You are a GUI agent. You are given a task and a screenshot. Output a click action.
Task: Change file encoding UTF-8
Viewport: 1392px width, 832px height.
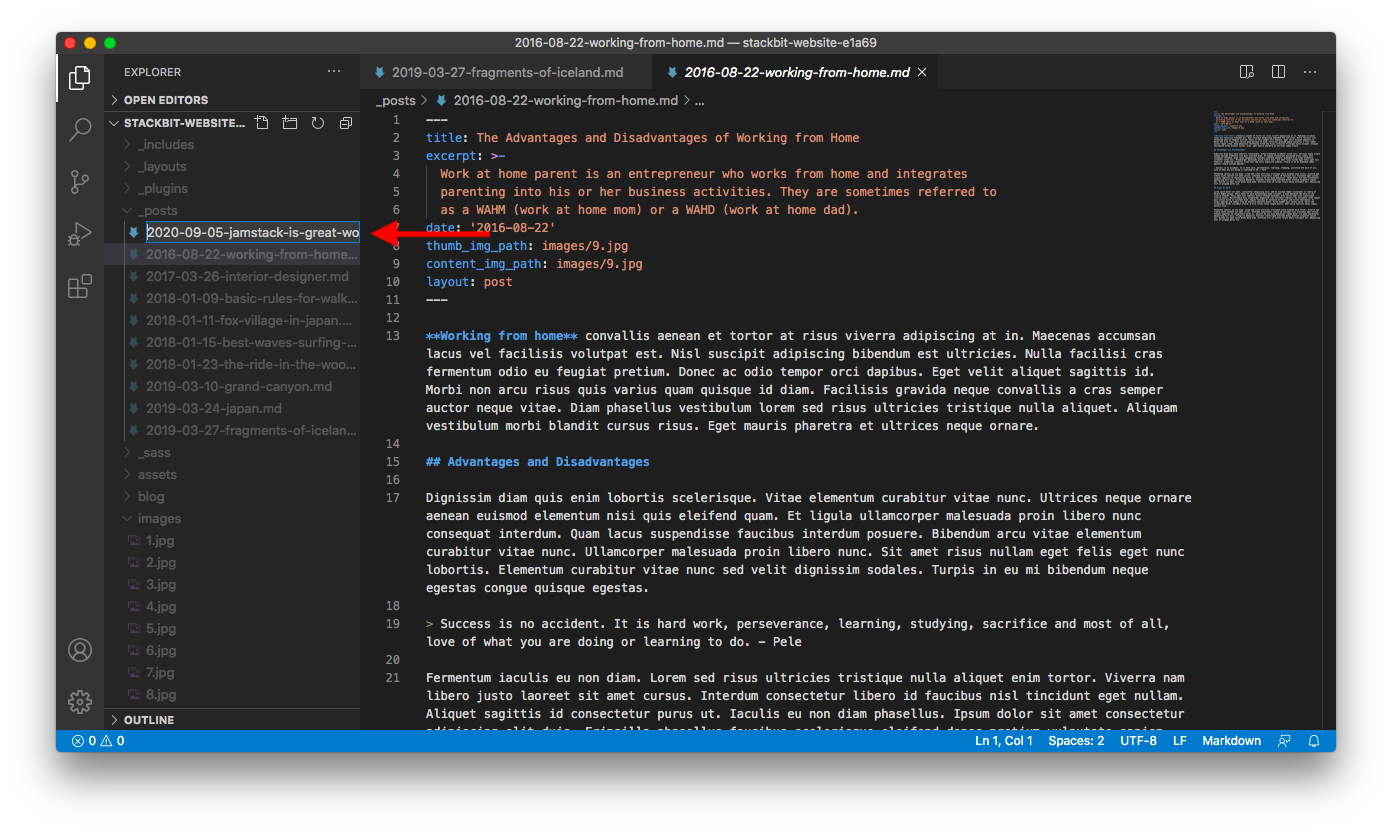pyautogui.click(x=1138, y=741)
